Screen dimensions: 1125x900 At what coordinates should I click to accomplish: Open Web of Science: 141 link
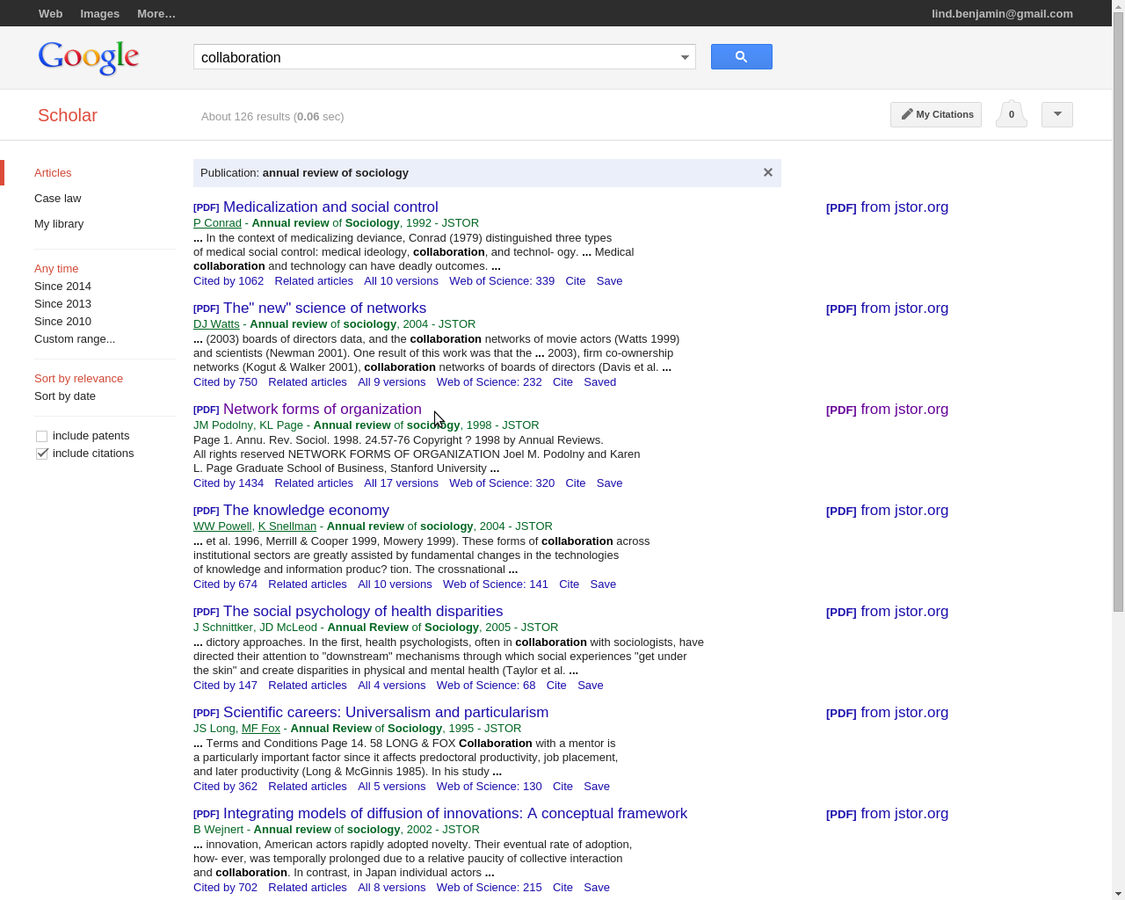point(495,585)
